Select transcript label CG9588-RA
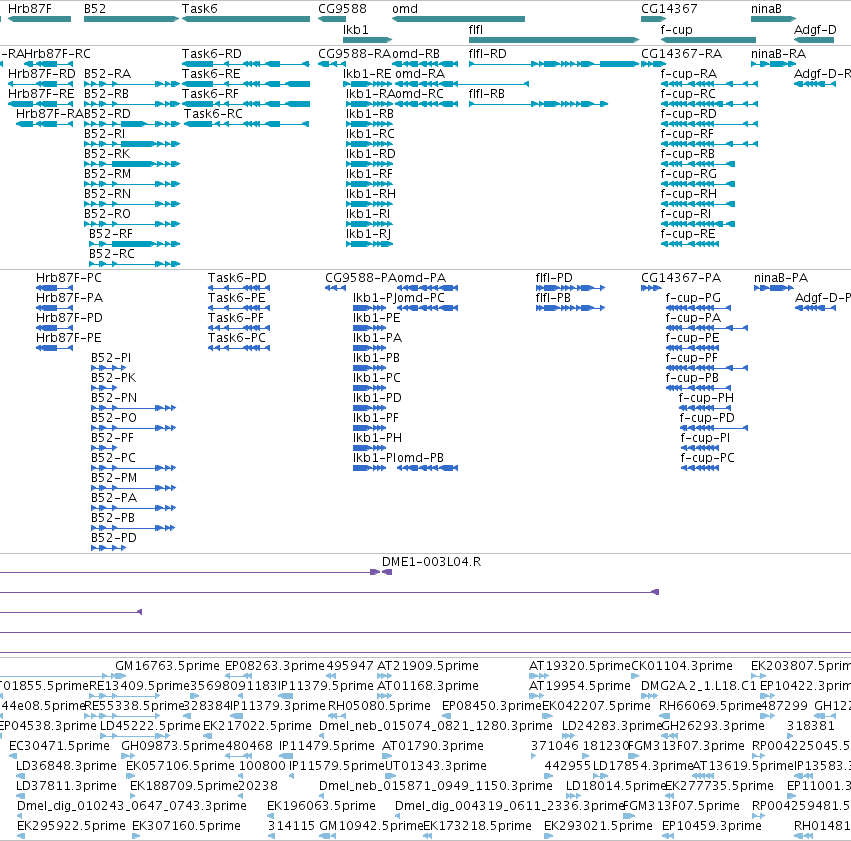Screen dimensions: 851x841 coord(354,54)
